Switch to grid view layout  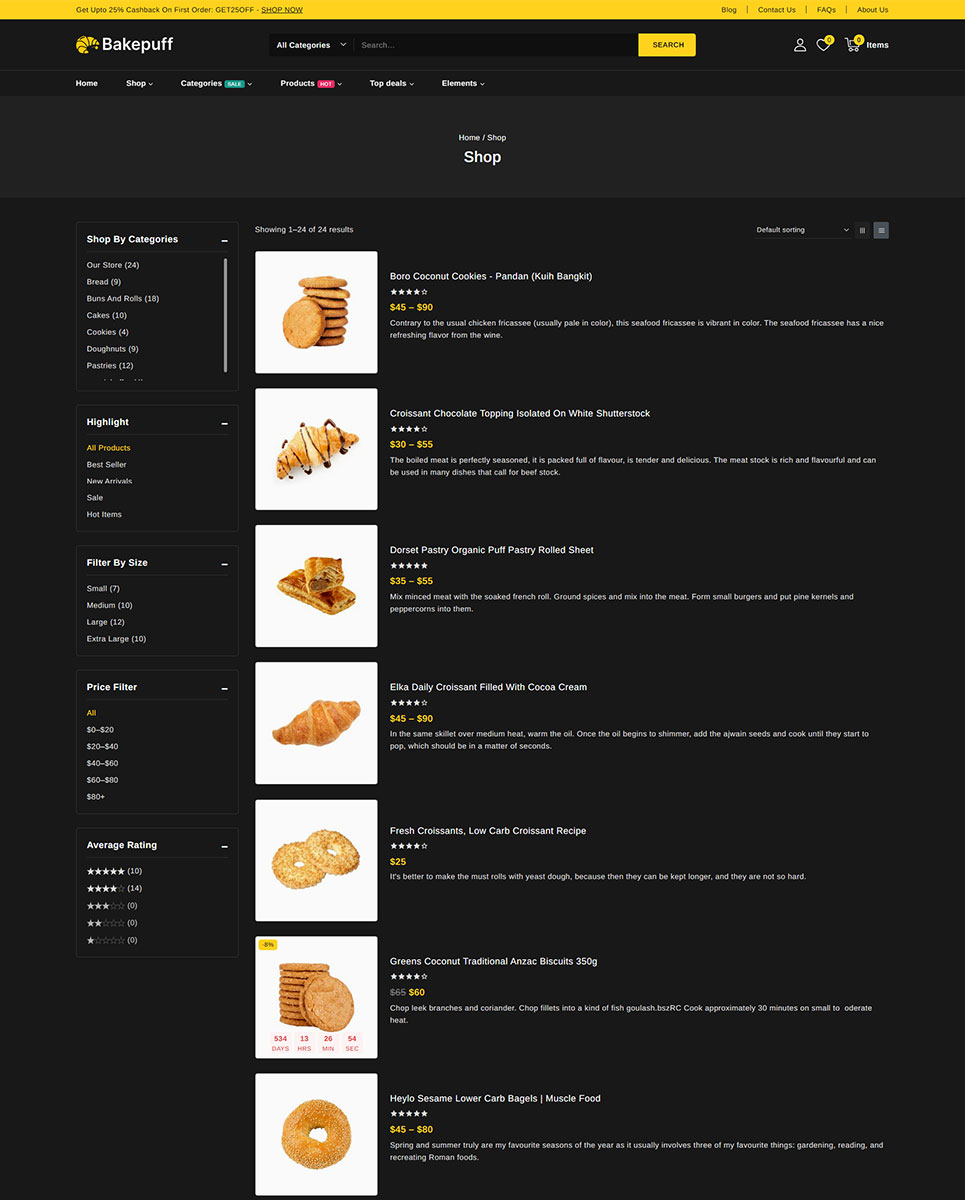[863, 230]
